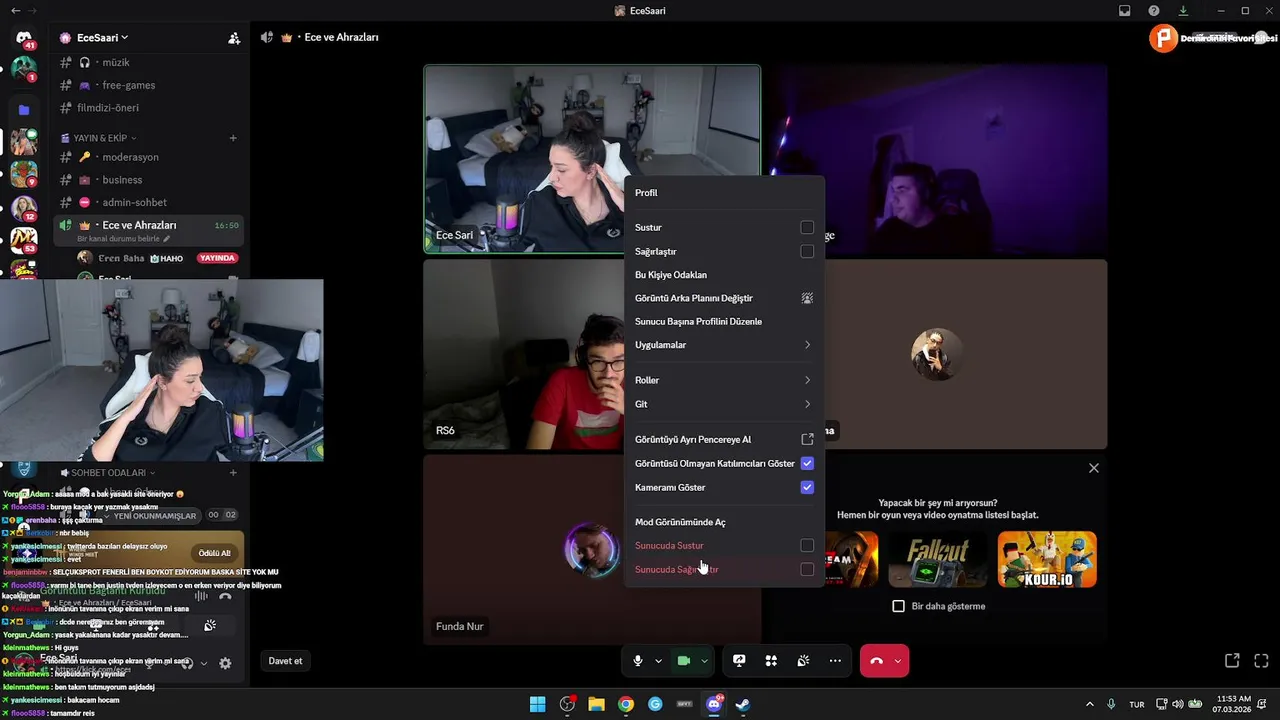Screen dimensions: 1280x720
Task: Select Sunucu Başına Profilini Düzenle
Action: tap(725, 322)
